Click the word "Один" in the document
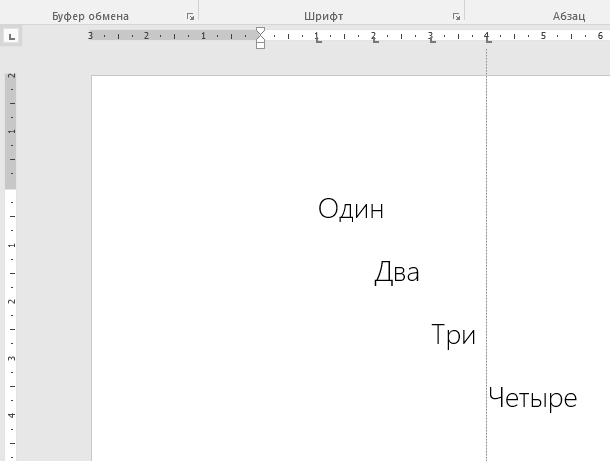The width and height of the screenshot is (610, 461). point(351,209)
